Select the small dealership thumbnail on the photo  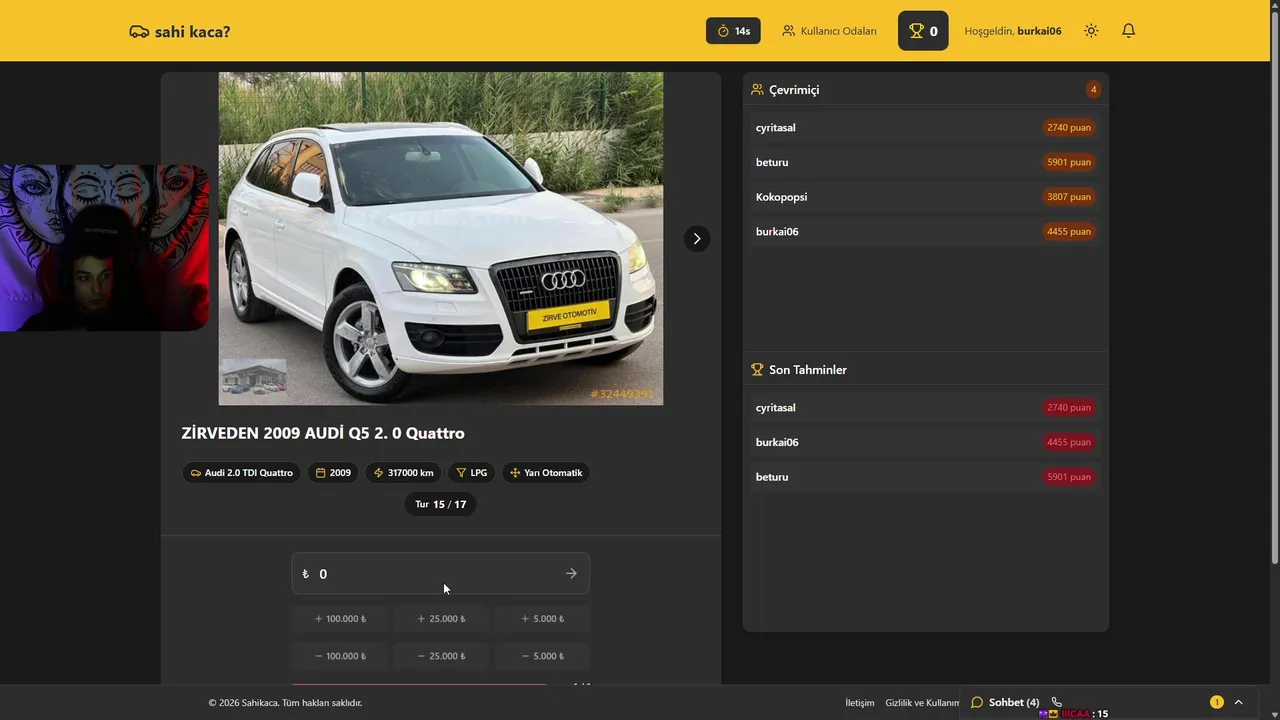[x=254, y=376]
